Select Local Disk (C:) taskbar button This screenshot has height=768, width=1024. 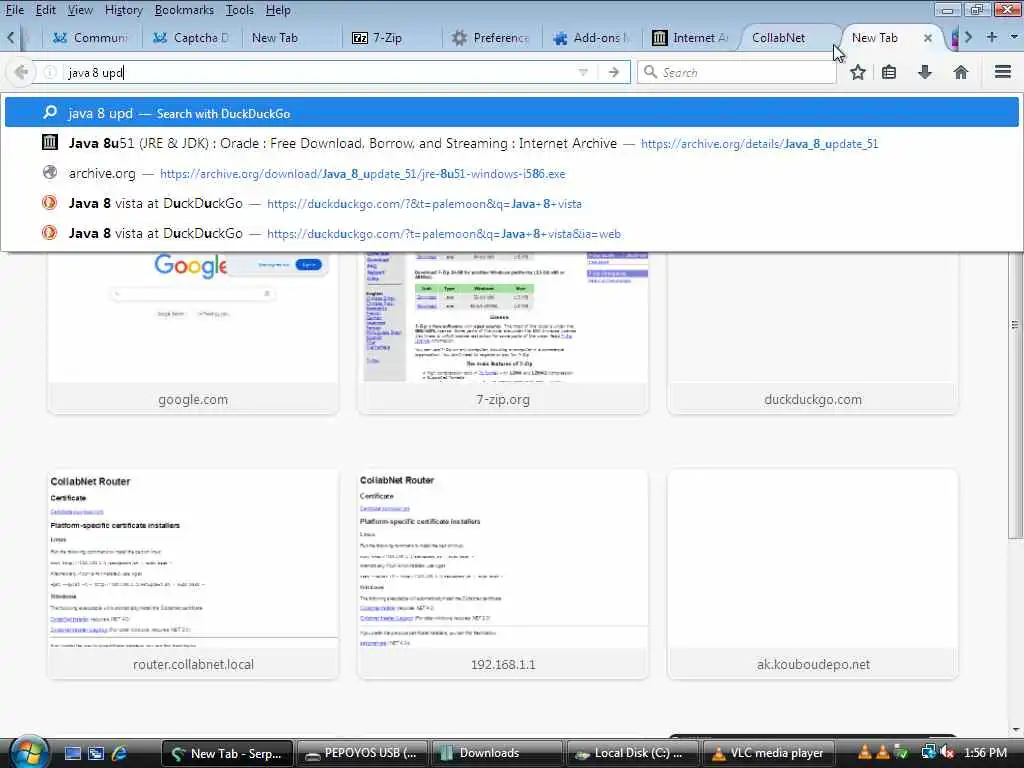pos(631,753)
